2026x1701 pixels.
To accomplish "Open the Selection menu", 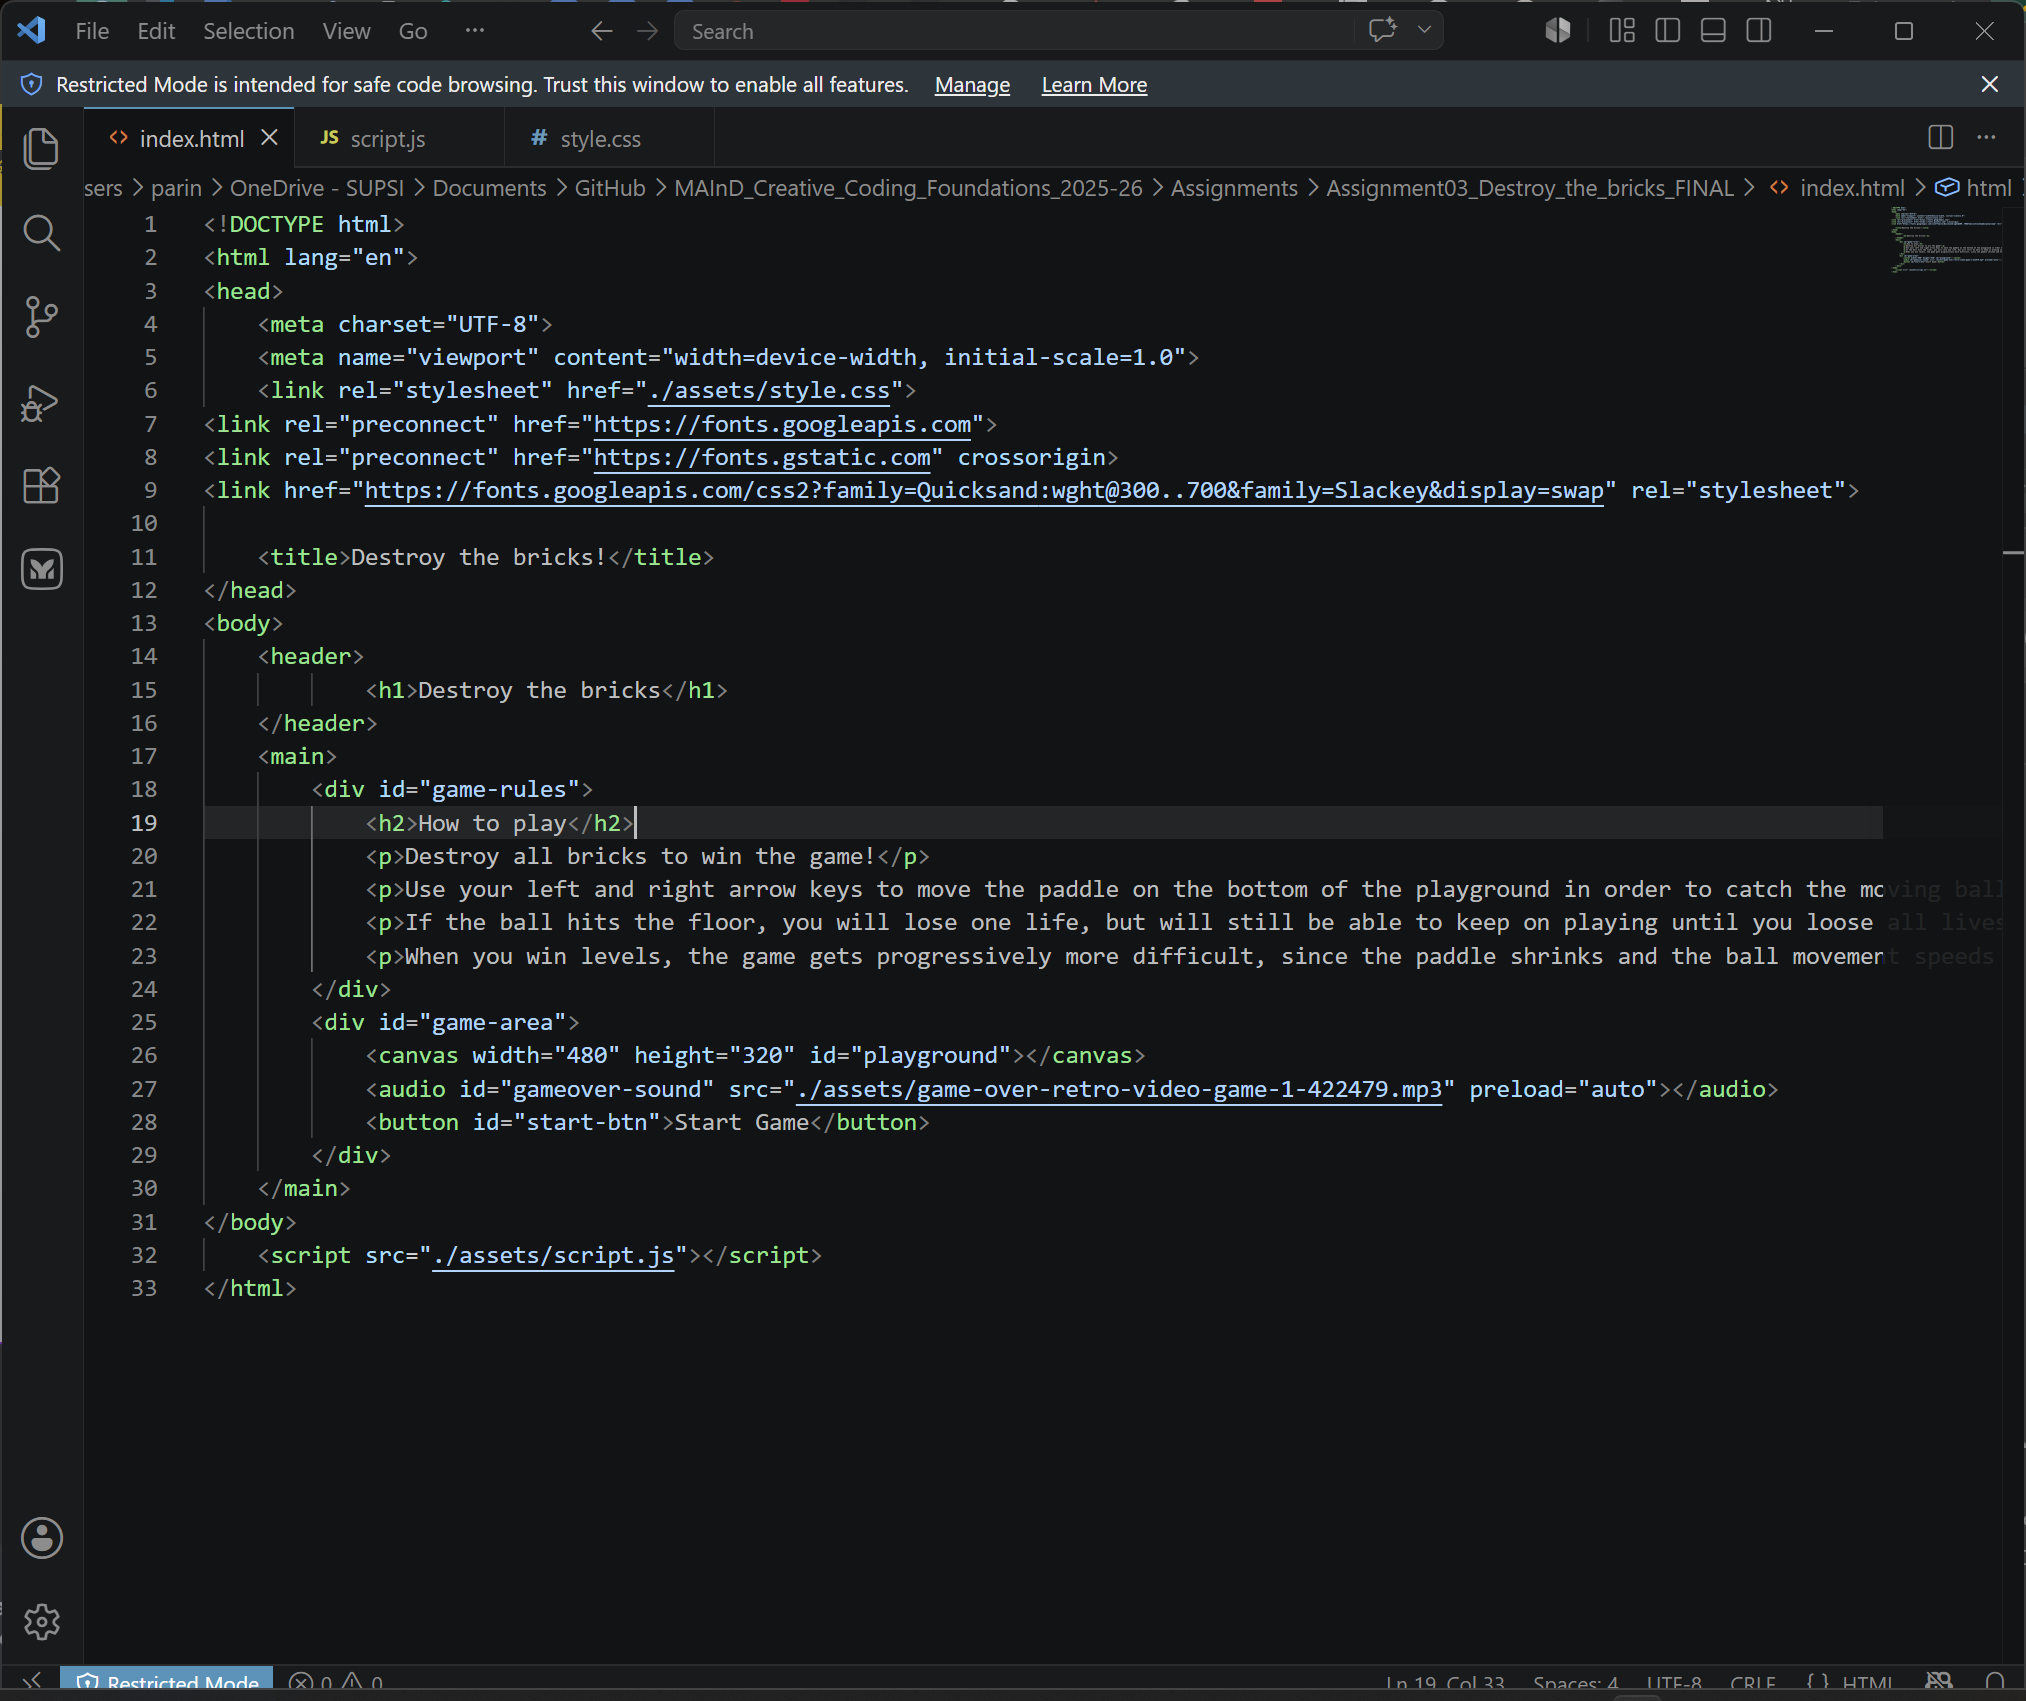I will point(249,31).
